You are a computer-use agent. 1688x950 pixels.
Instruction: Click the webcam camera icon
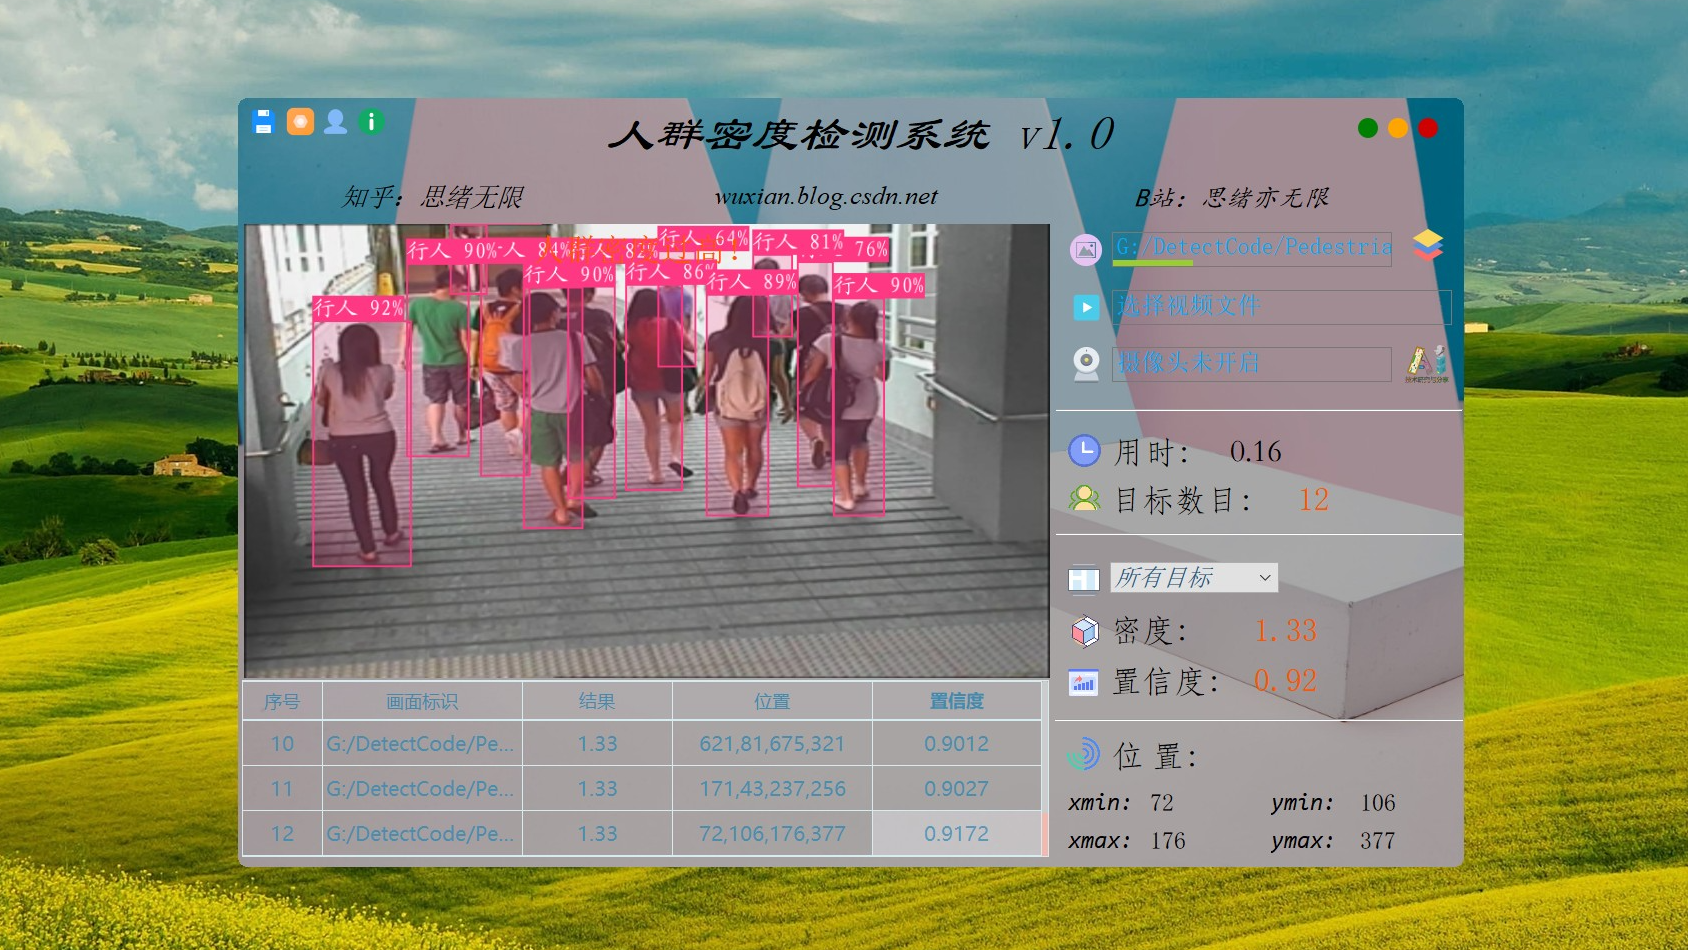coord(1086,364)
